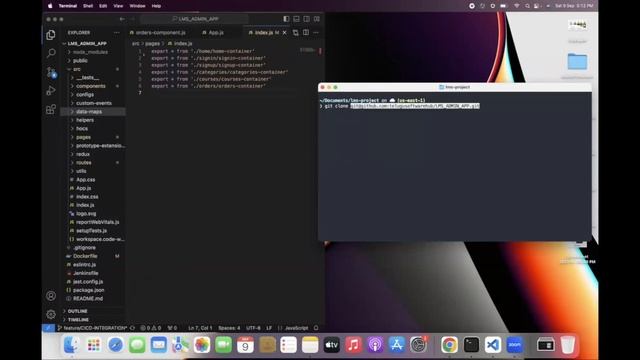Change indentation via Spaces: 4
640x360 pixels.
point(229,328)
